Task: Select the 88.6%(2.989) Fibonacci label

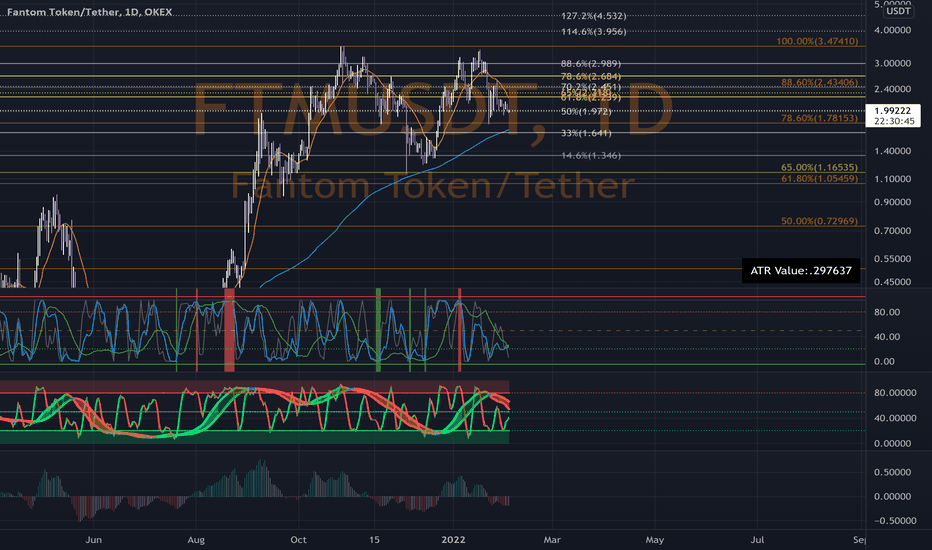Action: click(x=590, y=64)
